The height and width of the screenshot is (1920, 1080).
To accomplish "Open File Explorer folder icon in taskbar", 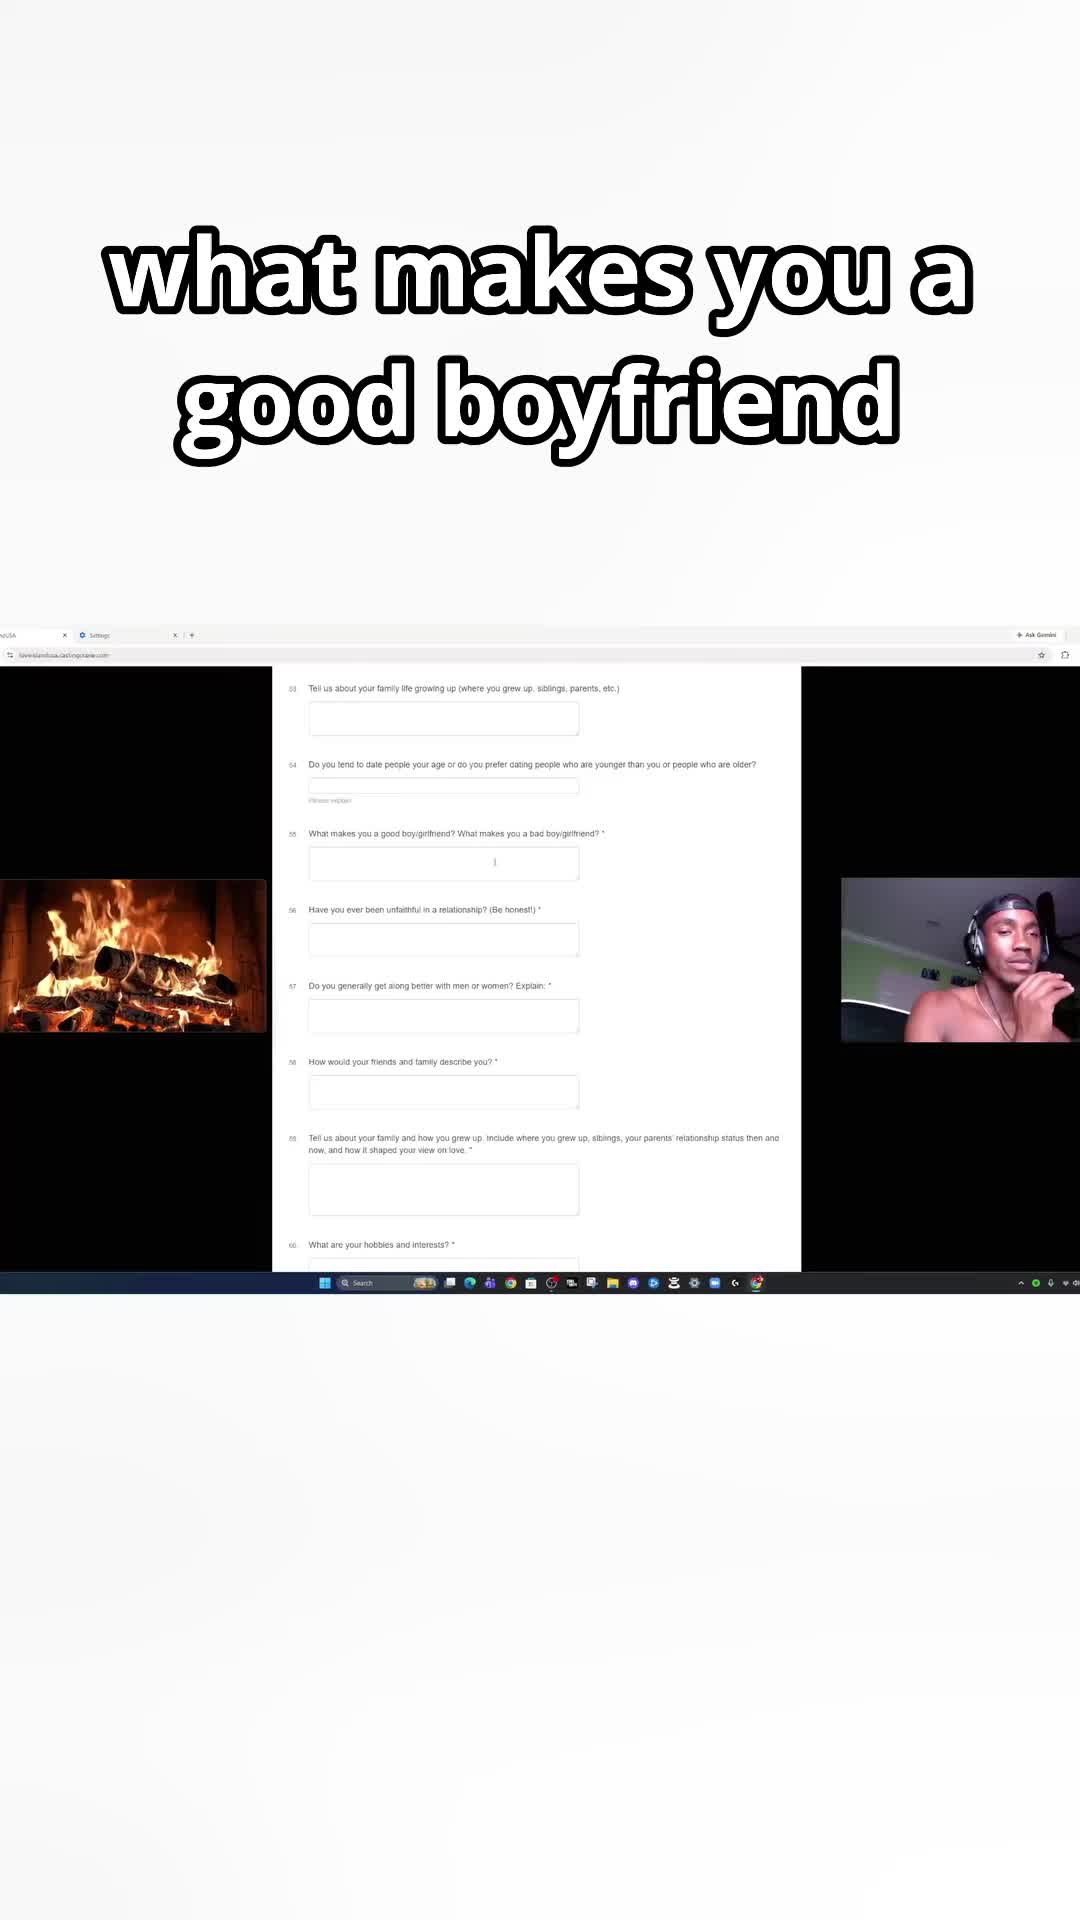I will click(x=613, y=1283).
